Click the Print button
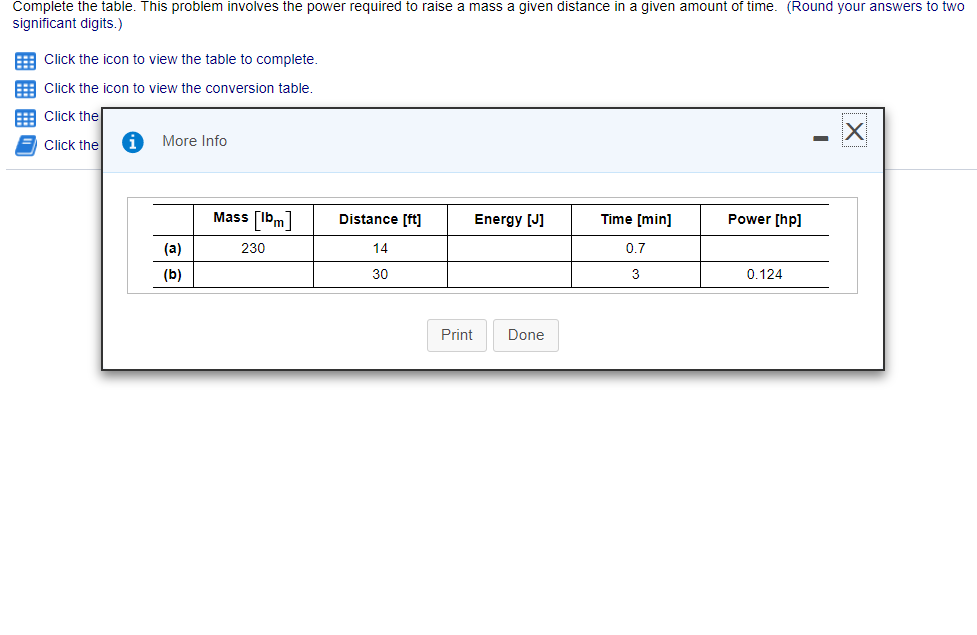 456,335
